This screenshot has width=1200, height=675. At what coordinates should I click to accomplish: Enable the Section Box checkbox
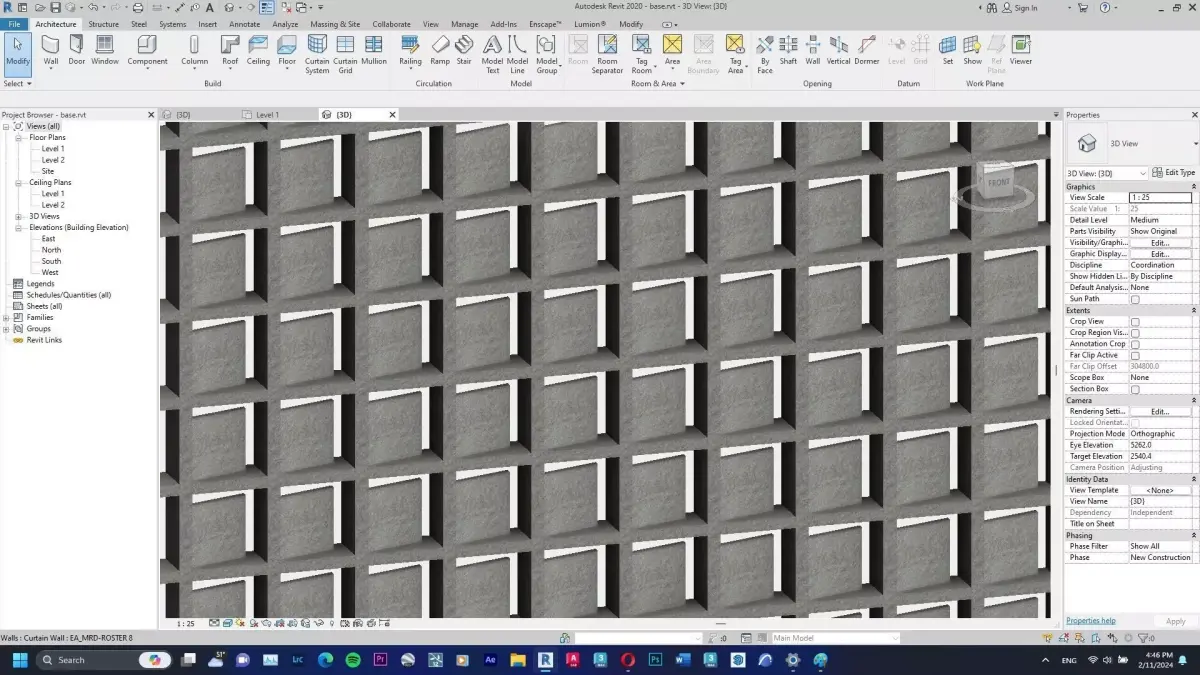(x=1135, y=389)
